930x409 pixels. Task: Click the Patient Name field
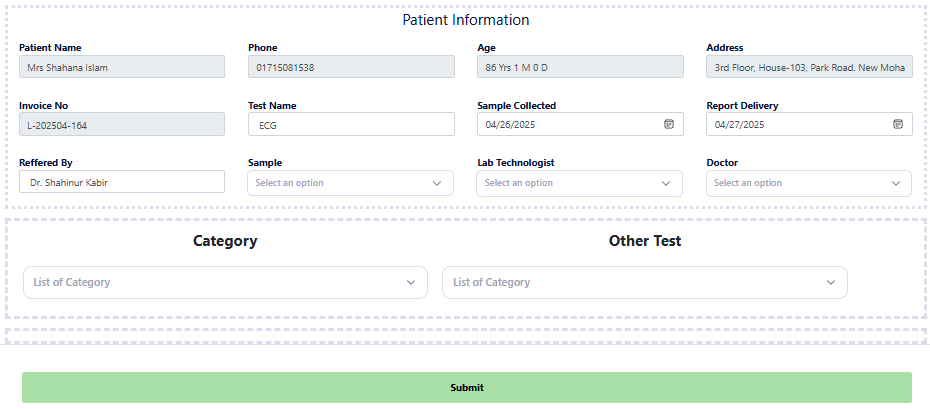pos(121,67)
